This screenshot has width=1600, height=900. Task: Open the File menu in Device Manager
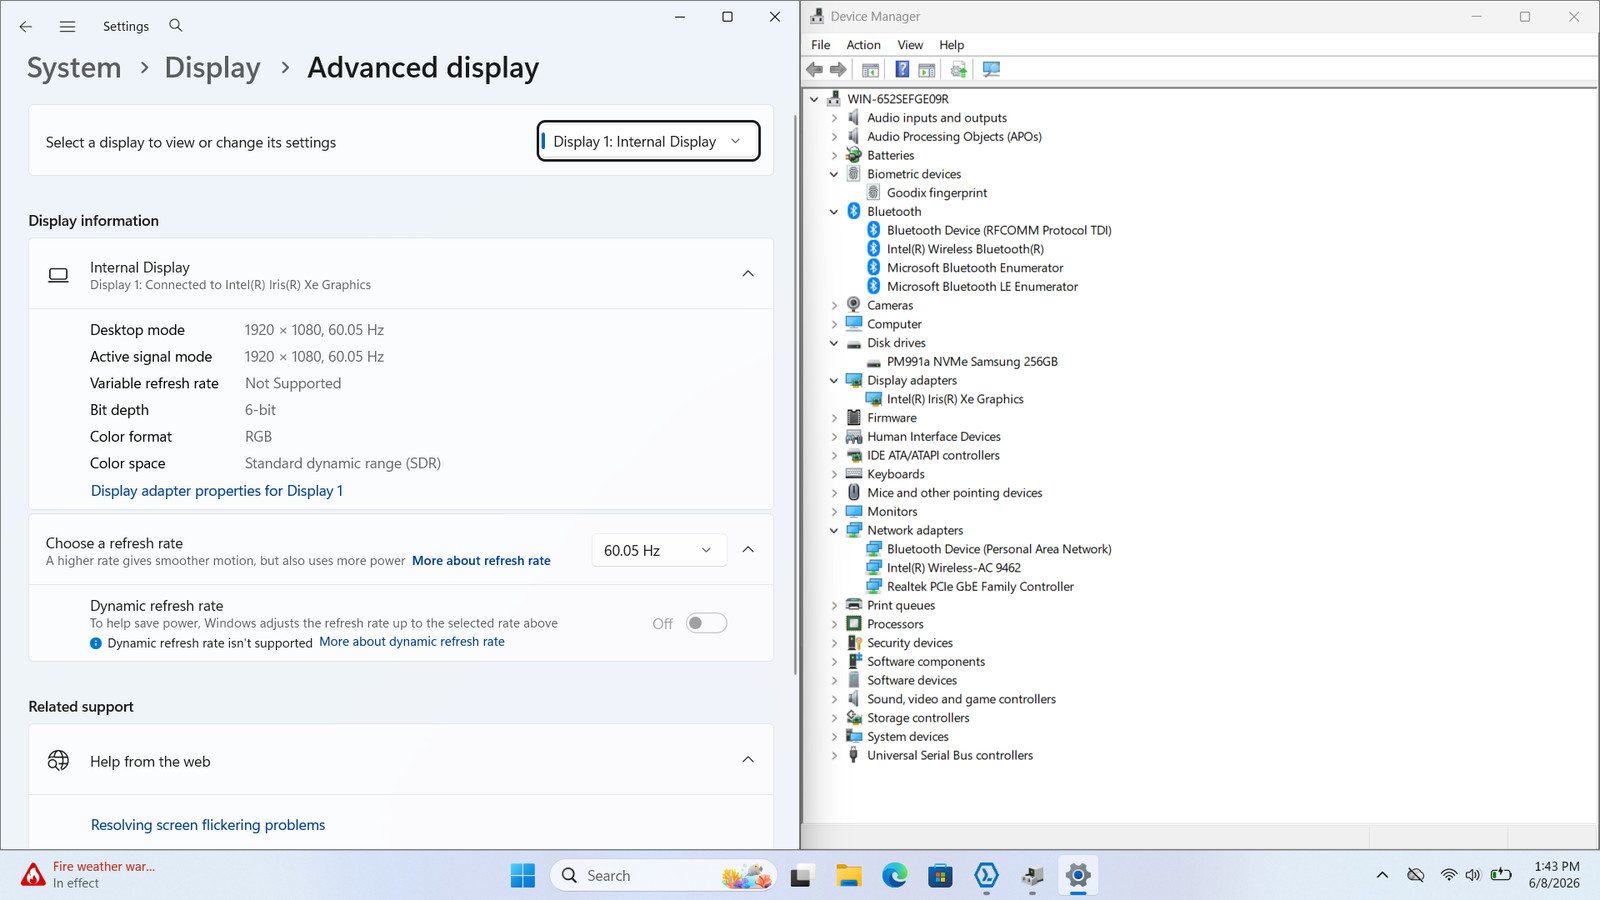click(820, 45)
